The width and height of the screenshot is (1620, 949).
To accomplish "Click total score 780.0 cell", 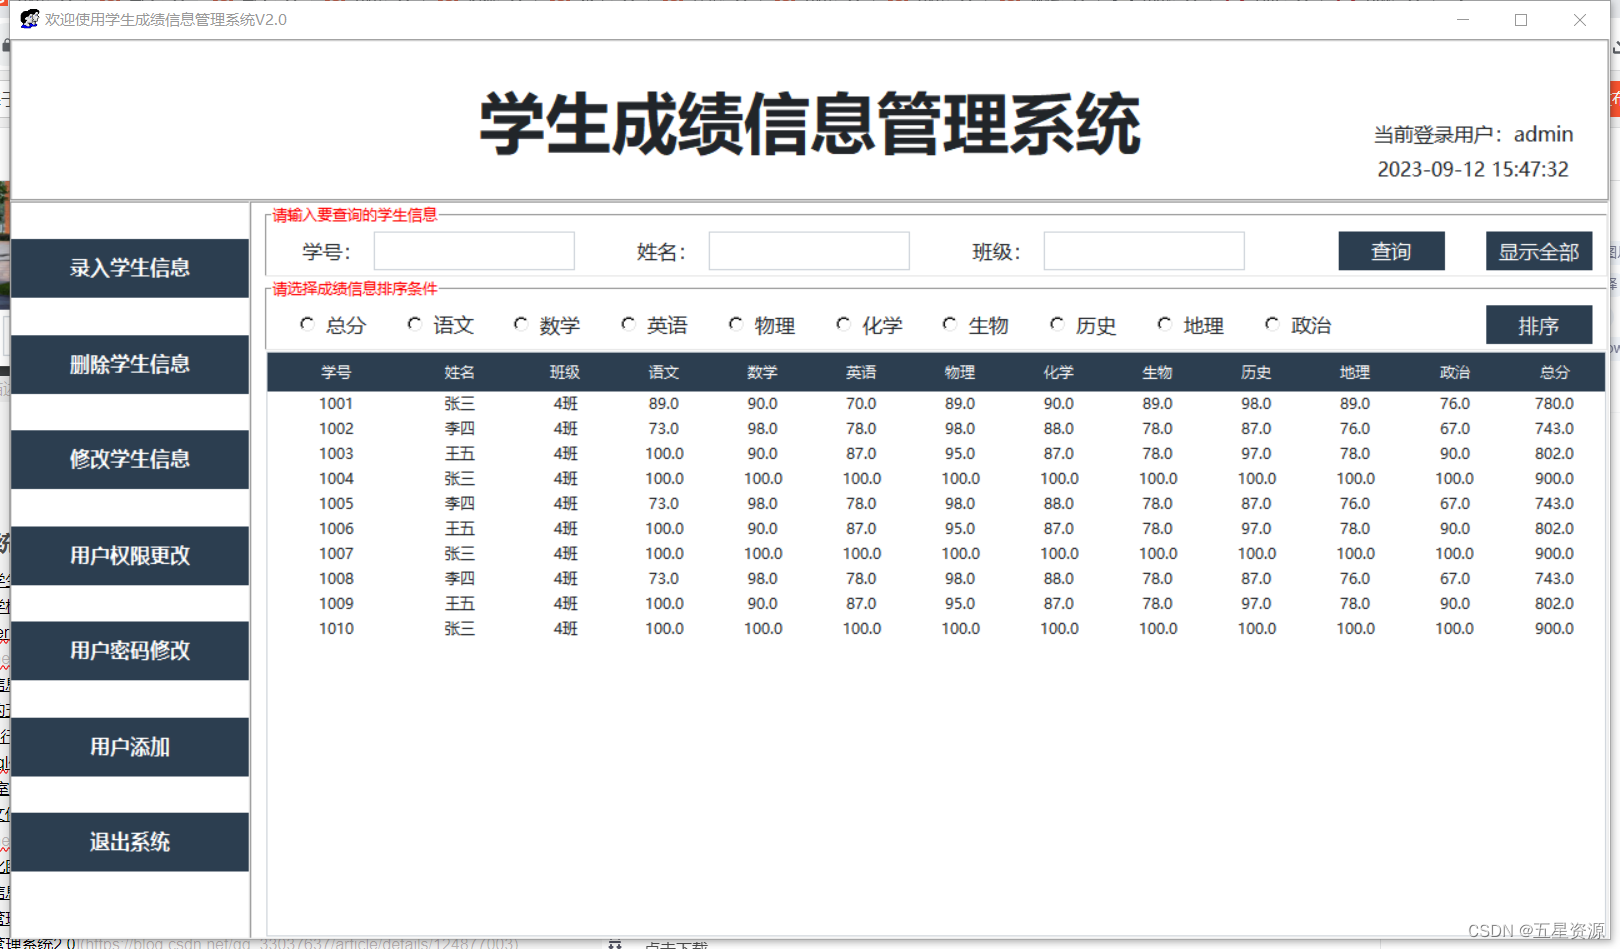I will (x=1554, y=404).
